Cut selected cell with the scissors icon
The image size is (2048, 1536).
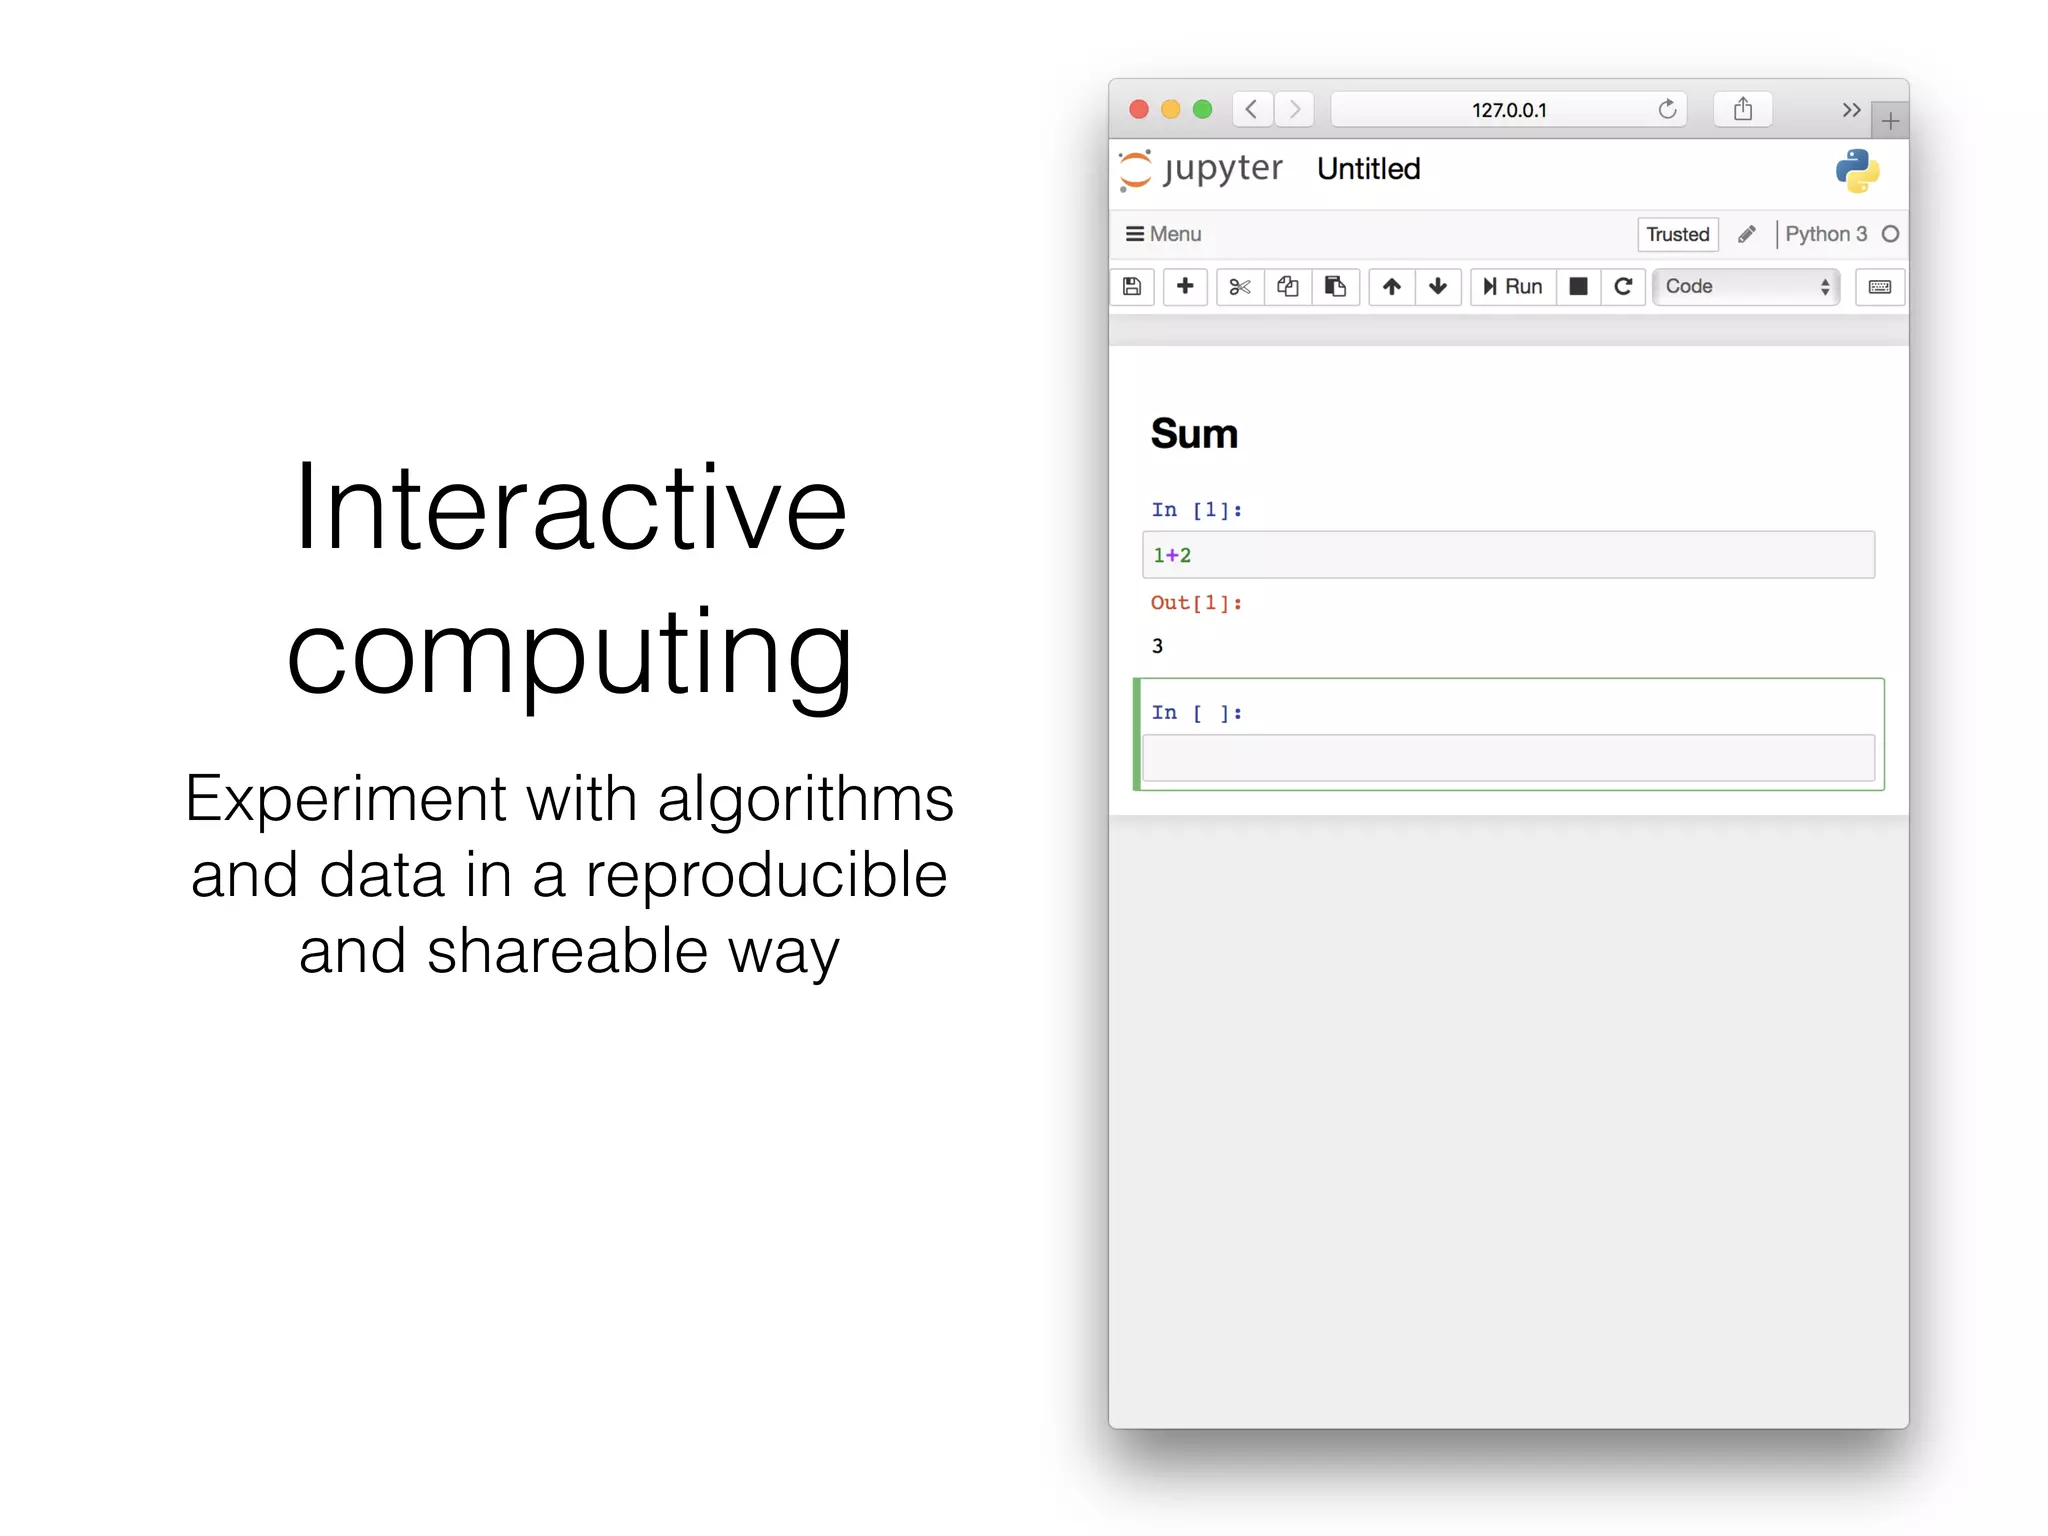click(1240, 287)
